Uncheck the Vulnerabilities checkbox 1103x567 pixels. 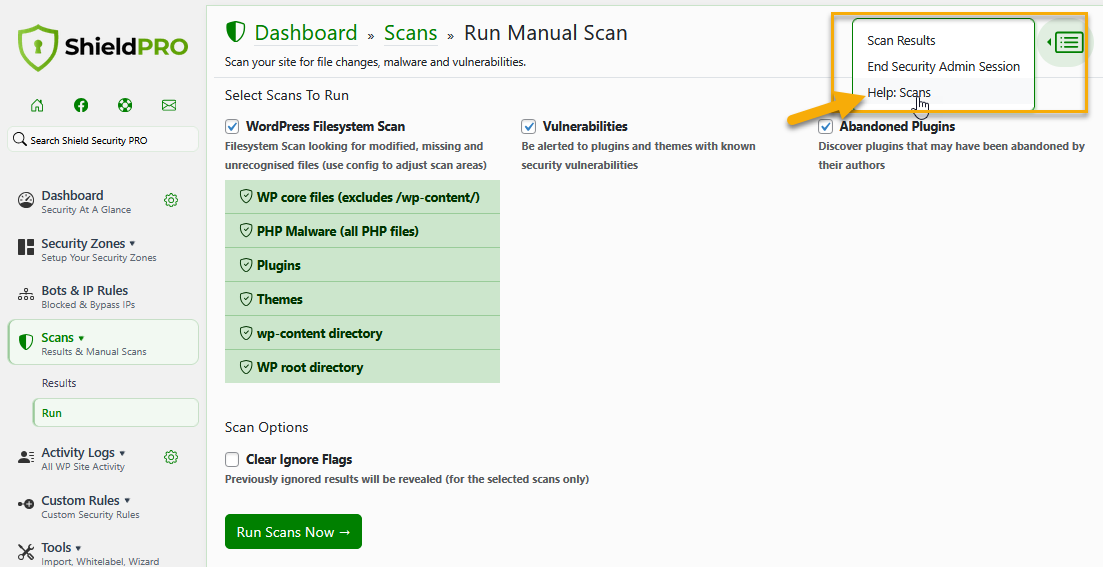click(529, 127)
